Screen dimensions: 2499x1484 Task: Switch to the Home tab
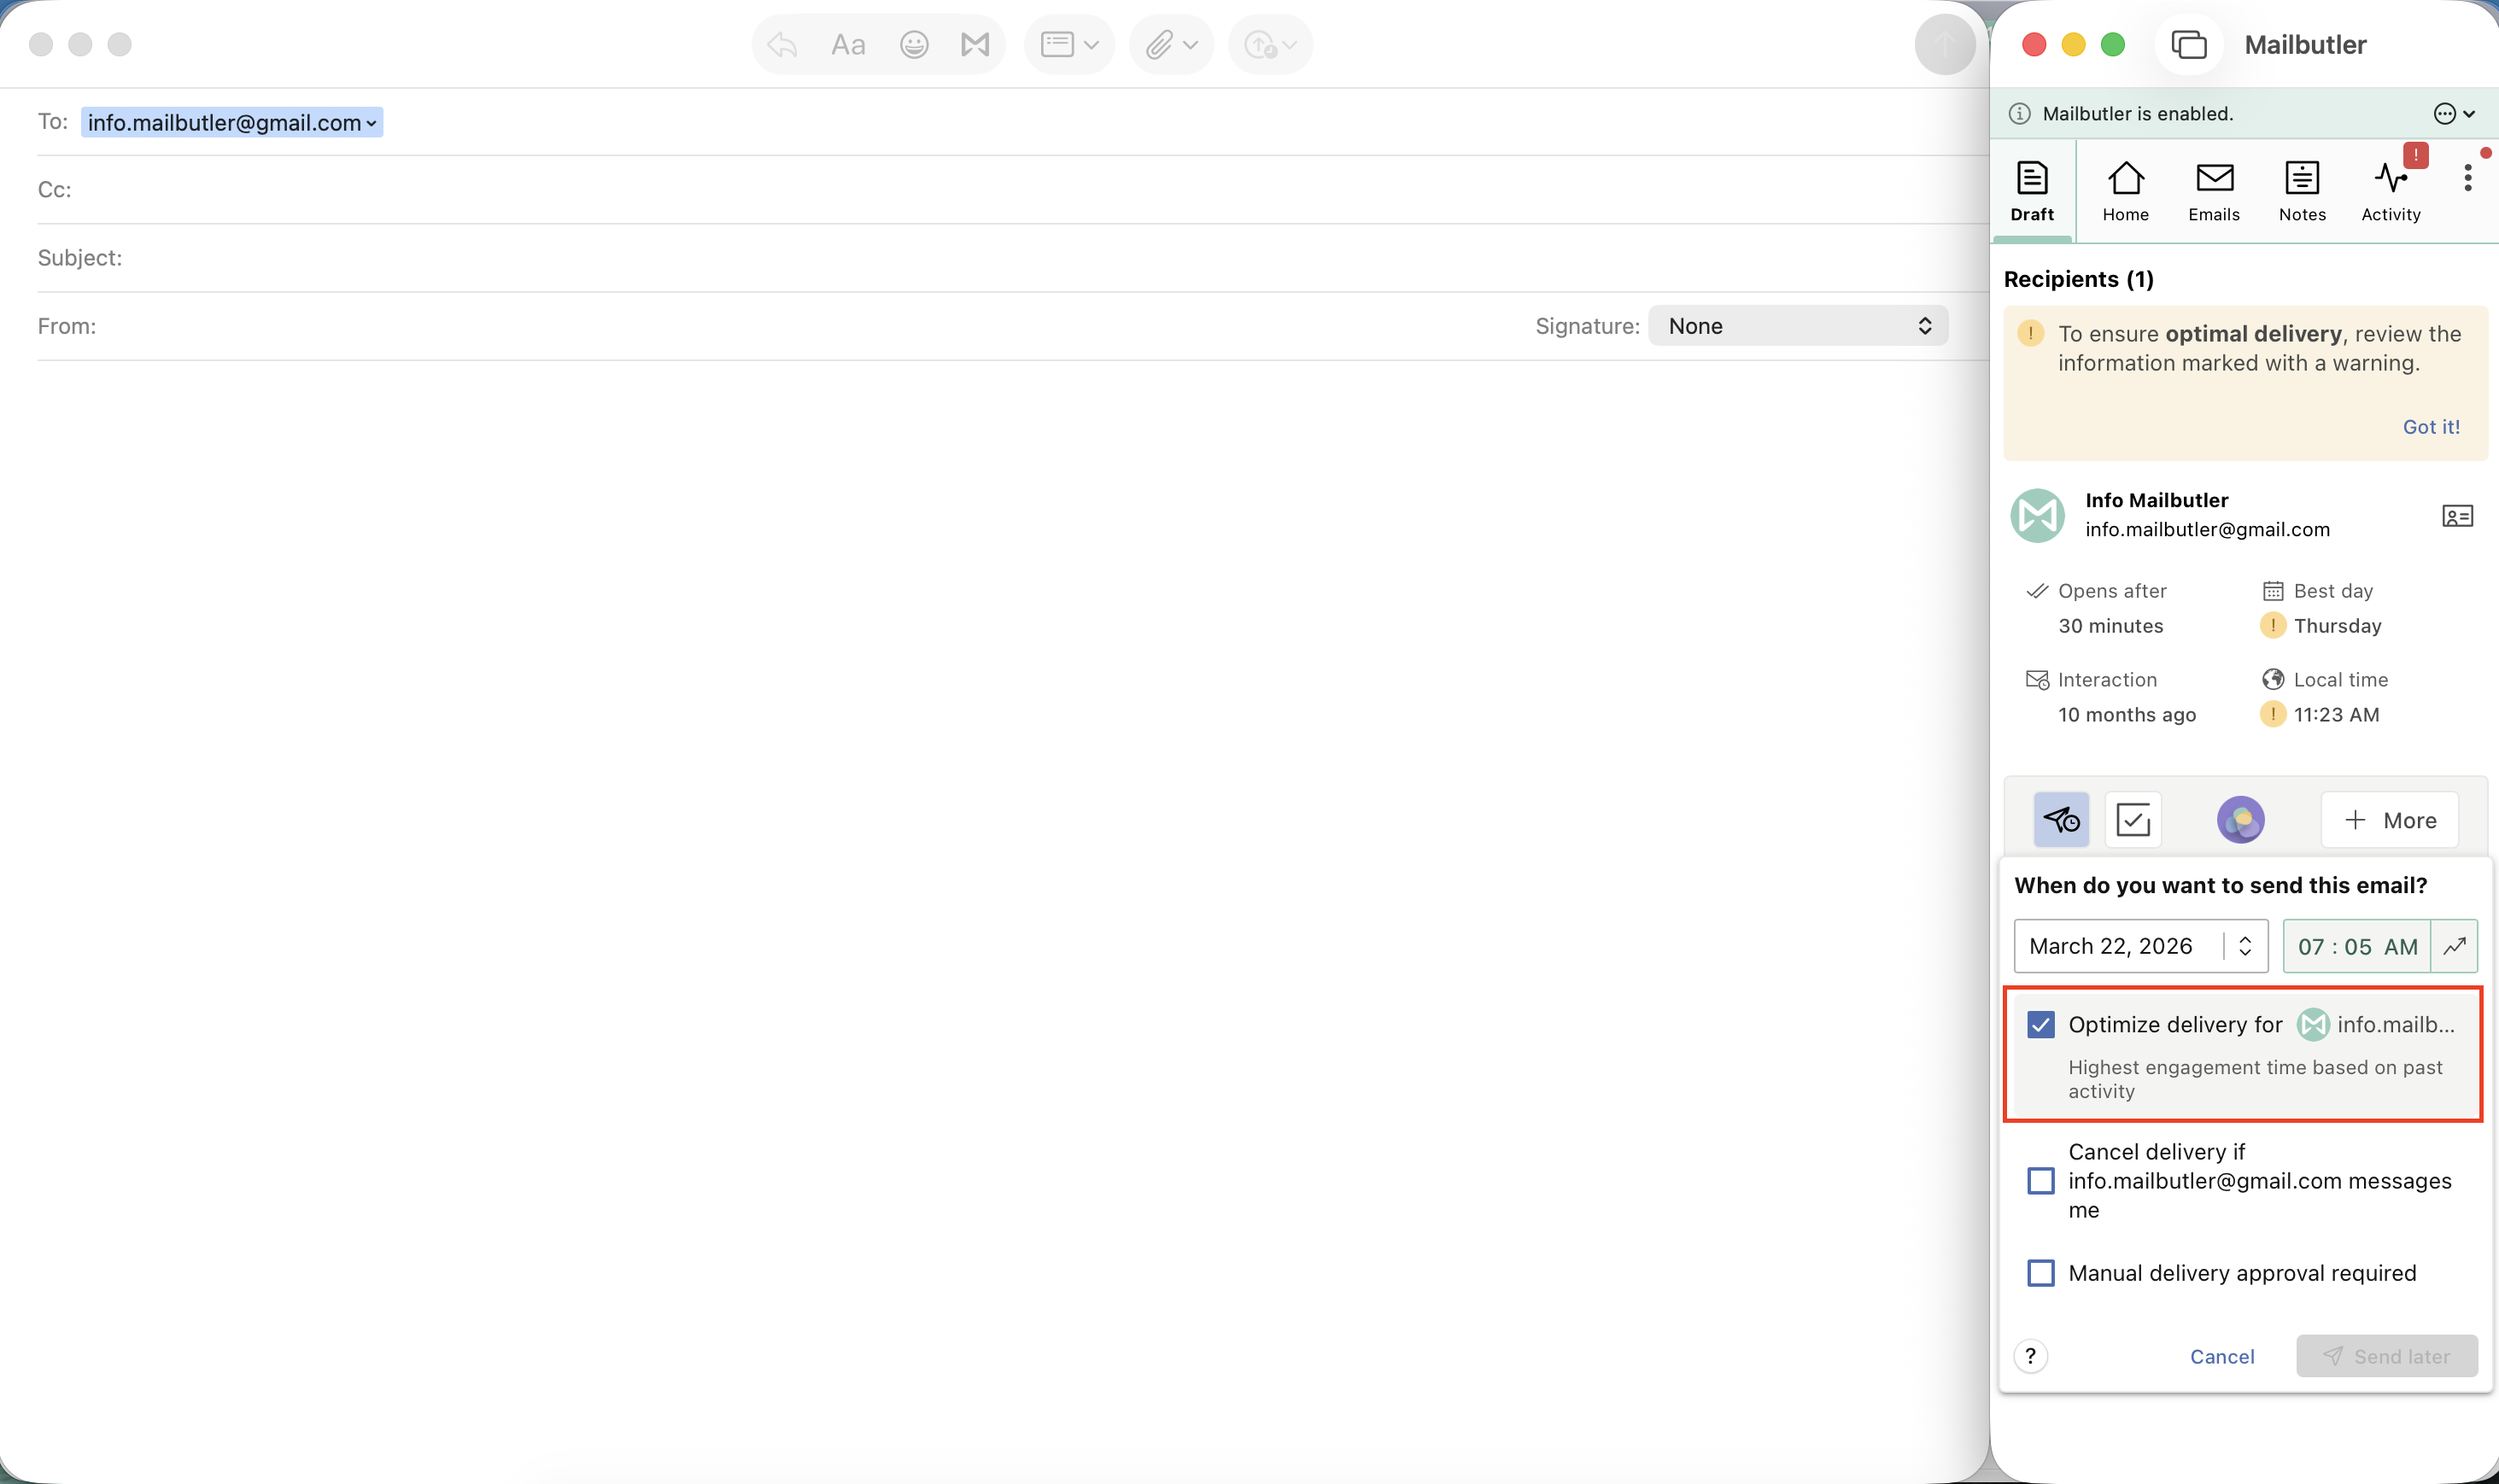pyautogui.click(x=2125, y=191)
